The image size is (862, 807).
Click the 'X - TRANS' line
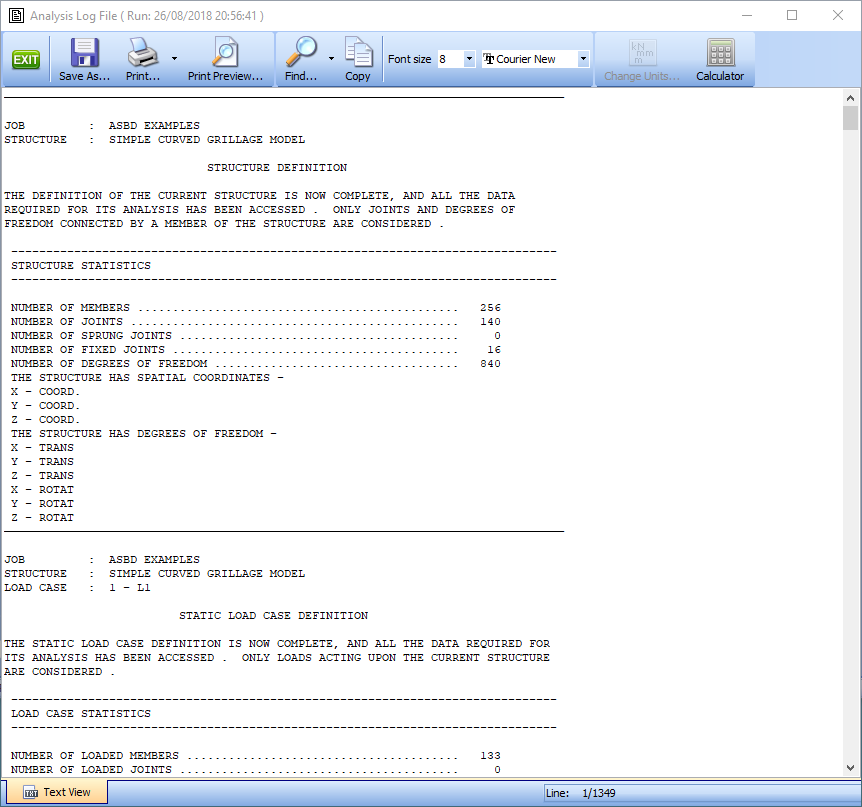pyautogui.click(x=42, y=448)
